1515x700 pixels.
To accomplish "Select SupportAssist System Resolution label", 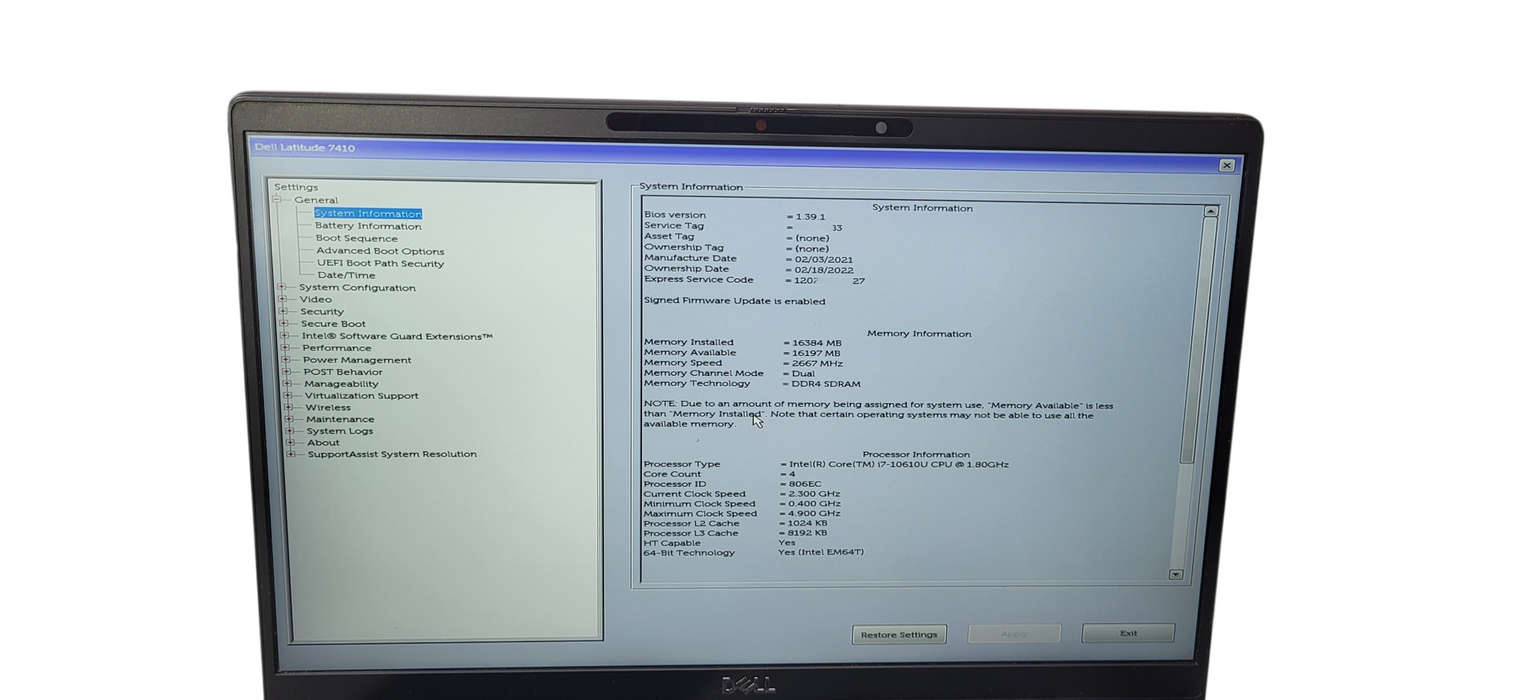I will (x=392, y=454).
